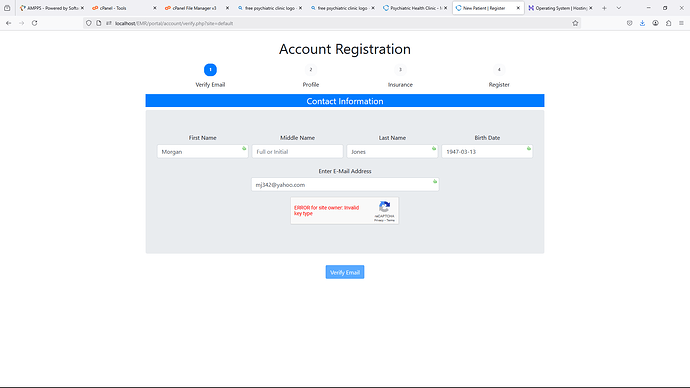
Task: Open the downloads arrow icon
Action: (x=642, y=23)
